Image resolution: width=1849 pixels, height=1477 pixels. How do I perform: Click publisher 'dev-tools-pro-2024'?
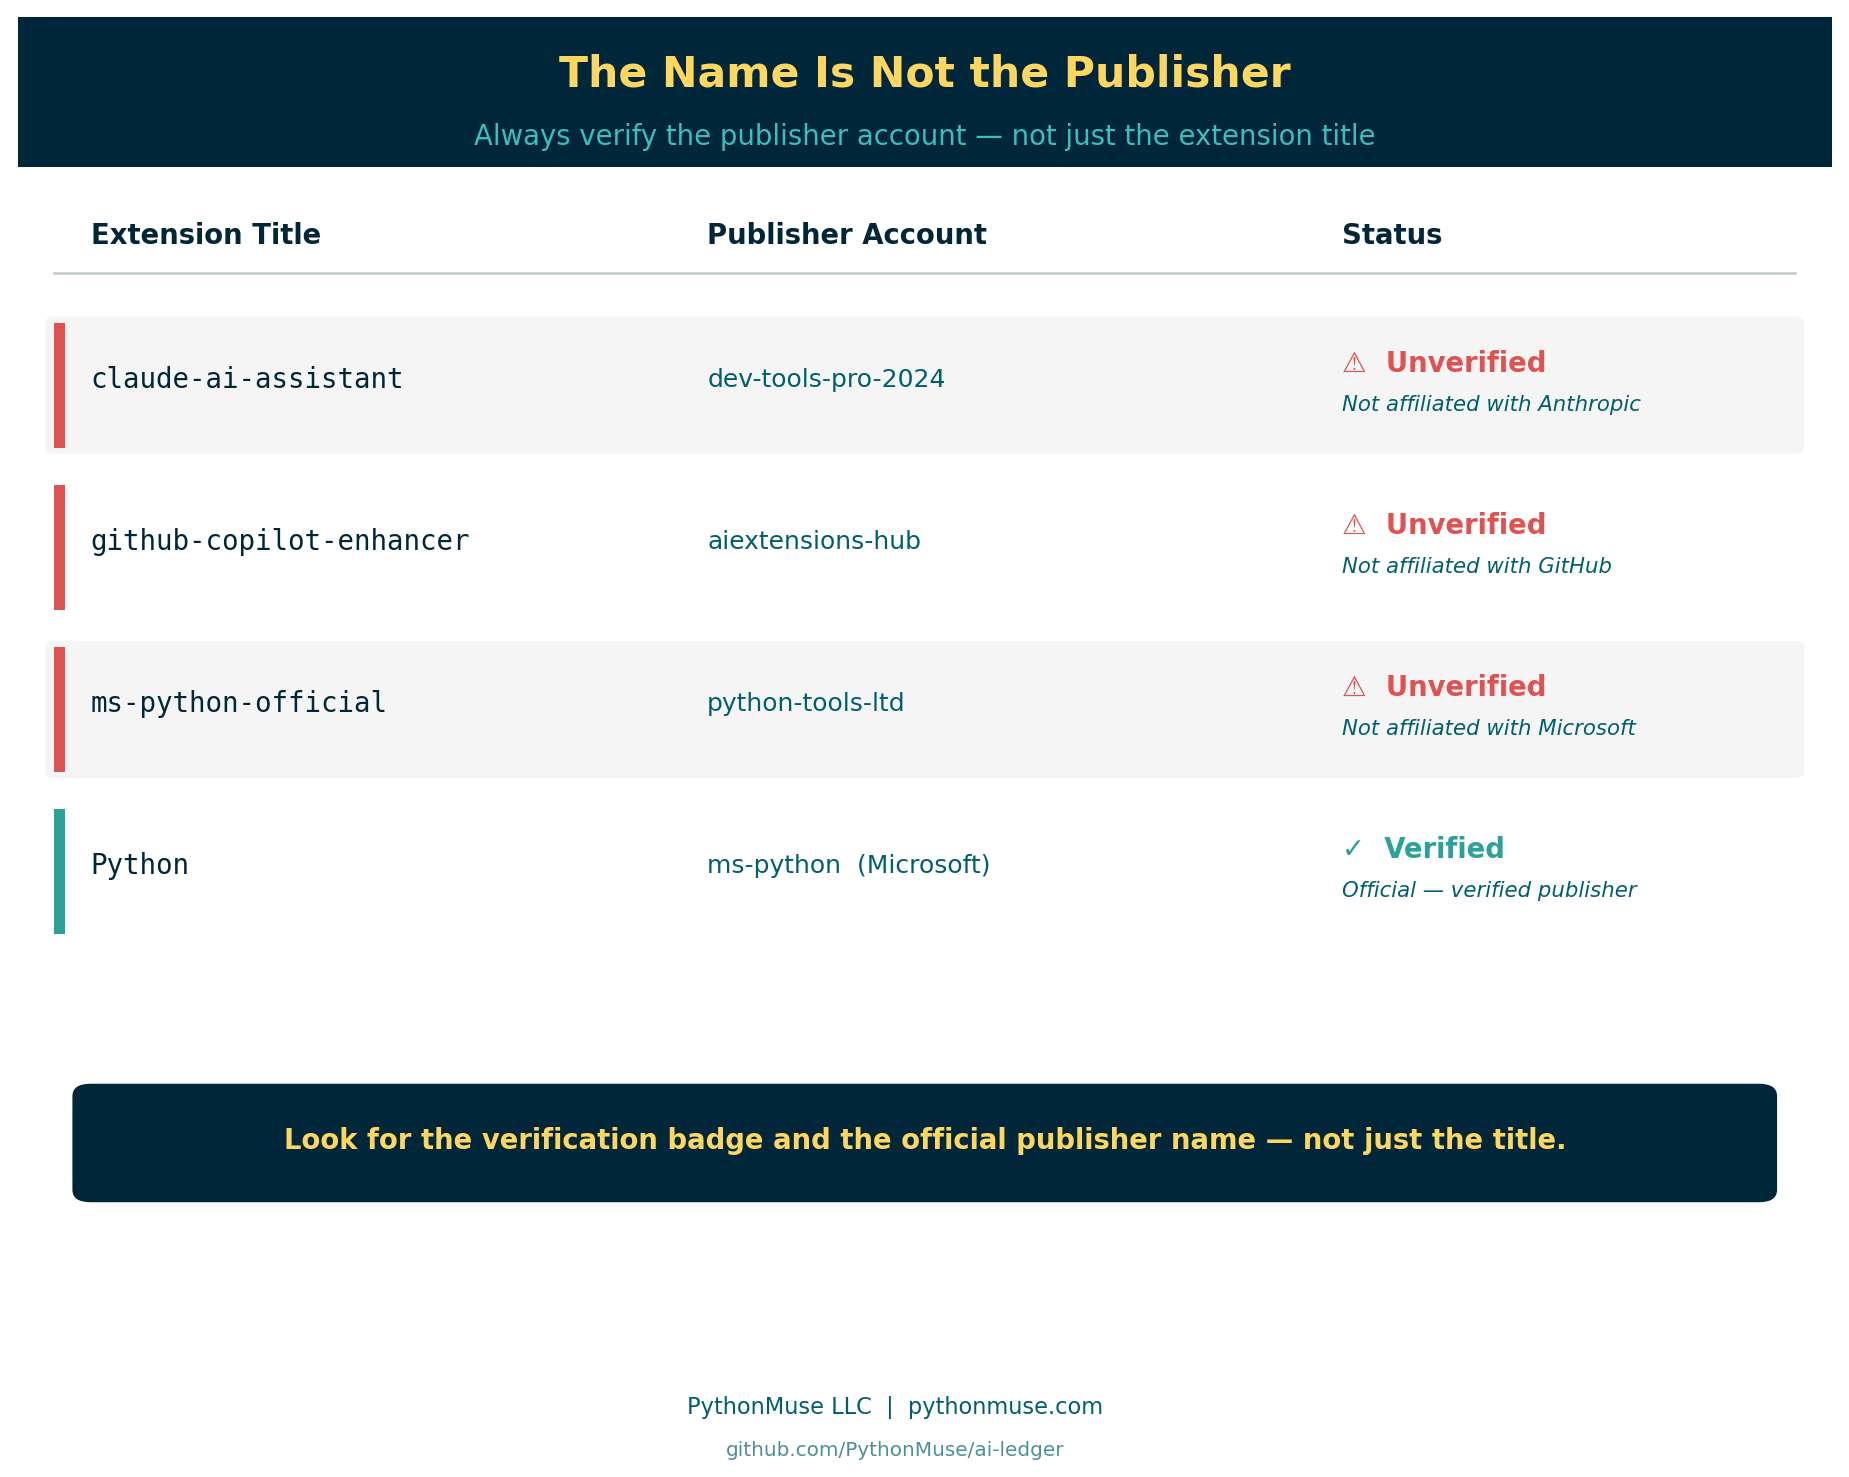click(826, 379)
